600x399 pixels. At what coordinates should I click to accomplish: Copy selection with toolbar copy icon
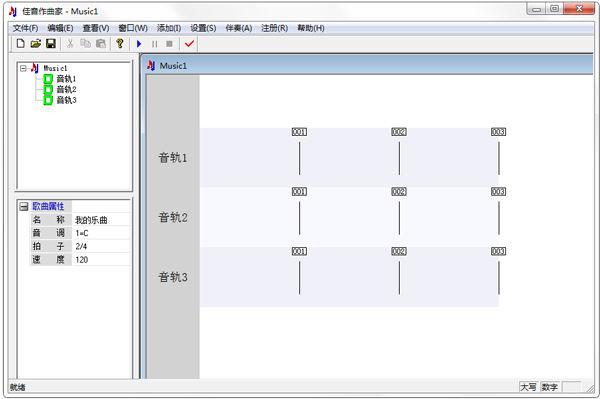(x=85, y=44)
